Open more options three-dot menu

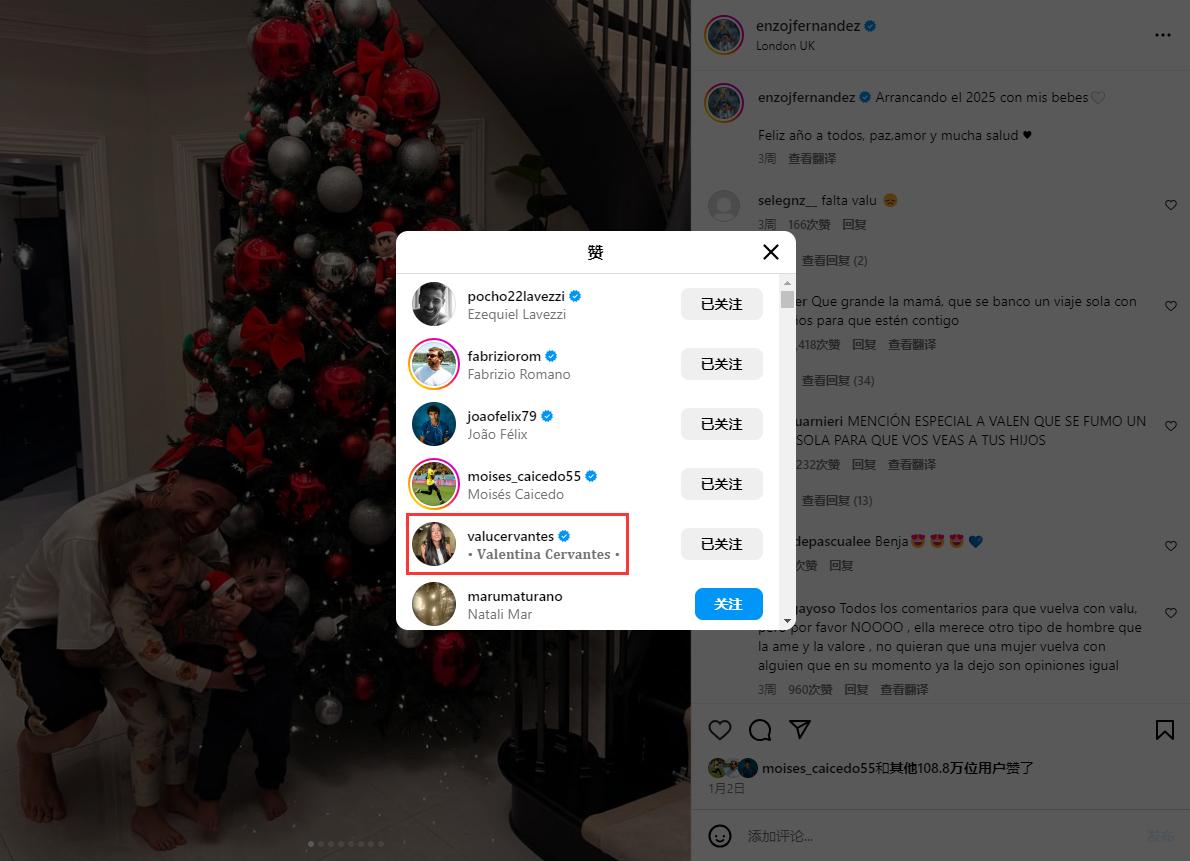[1163, 35]
